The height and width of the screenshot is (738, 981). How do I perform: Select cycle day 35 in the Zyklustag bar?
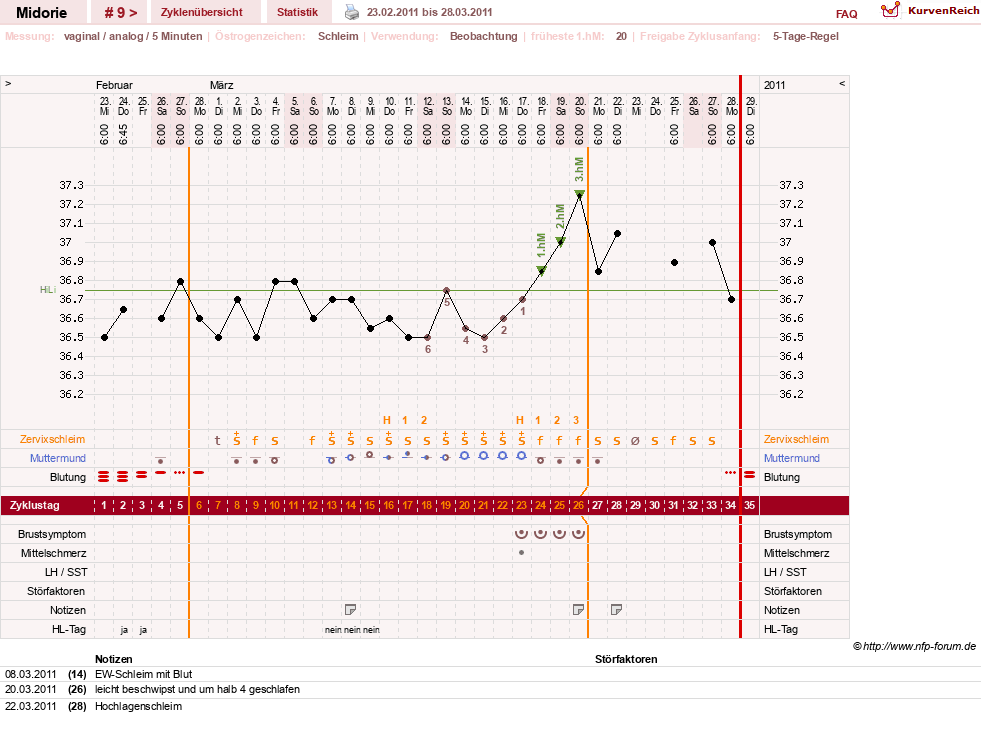[x=750, y=505]
